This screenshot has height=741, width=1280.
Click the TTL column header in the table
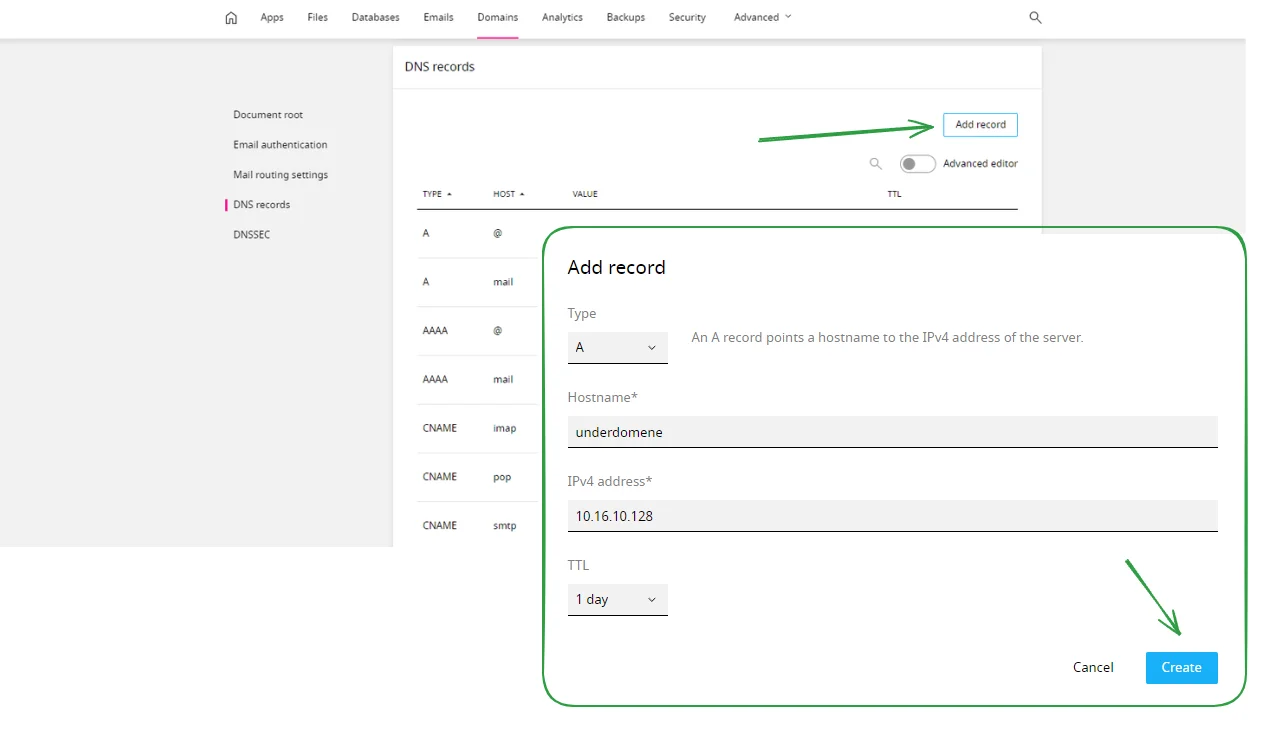tap(894, 194)
